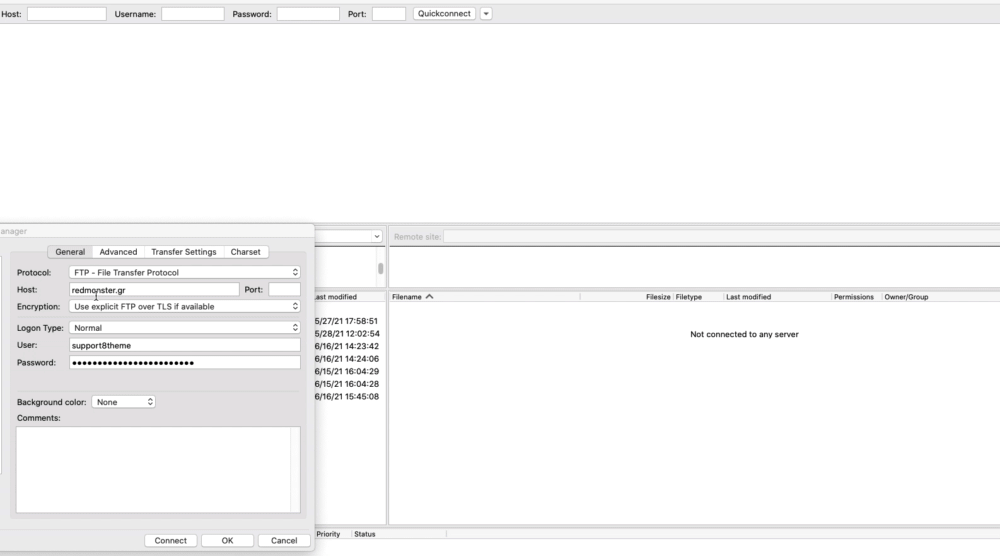
Task: Select local entry dated 6/16/21 15:45:08
Action: [x=346, y=397]
